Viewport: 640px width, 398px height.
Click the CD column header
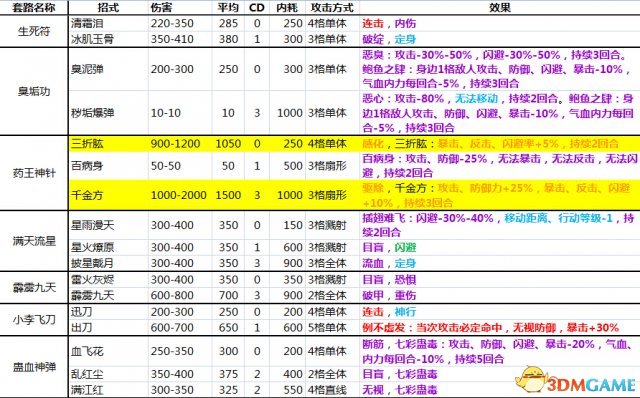[x=257, y=7]
